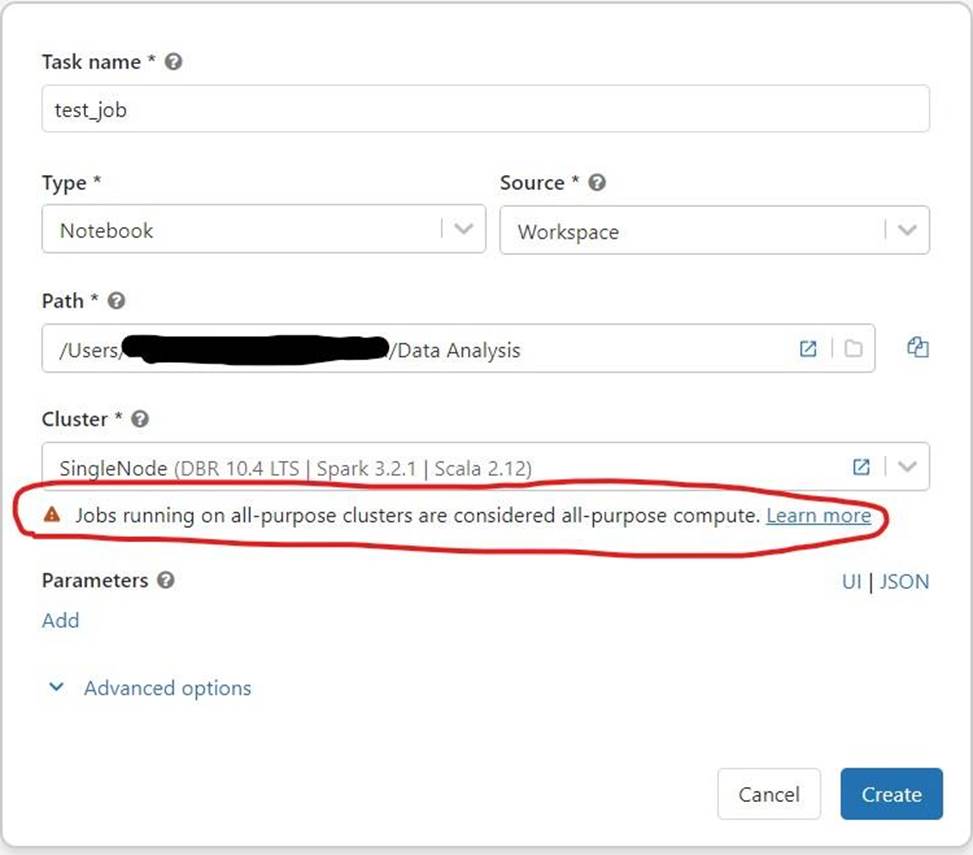Click the Cluster help question icon
The width and height of the screenshot is (973, 855).
pyautogui.click(x=140, y=420)
